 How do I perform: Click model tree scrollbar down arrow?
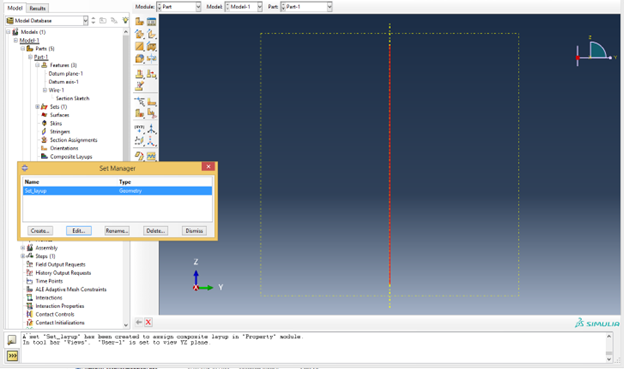126,325
